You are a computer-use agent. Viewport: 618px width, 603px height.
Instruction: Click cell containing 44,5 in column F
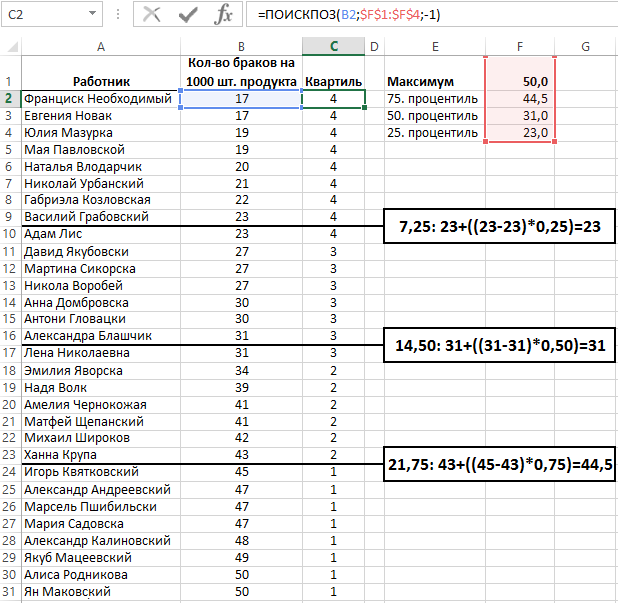click(x=520, y=98)
